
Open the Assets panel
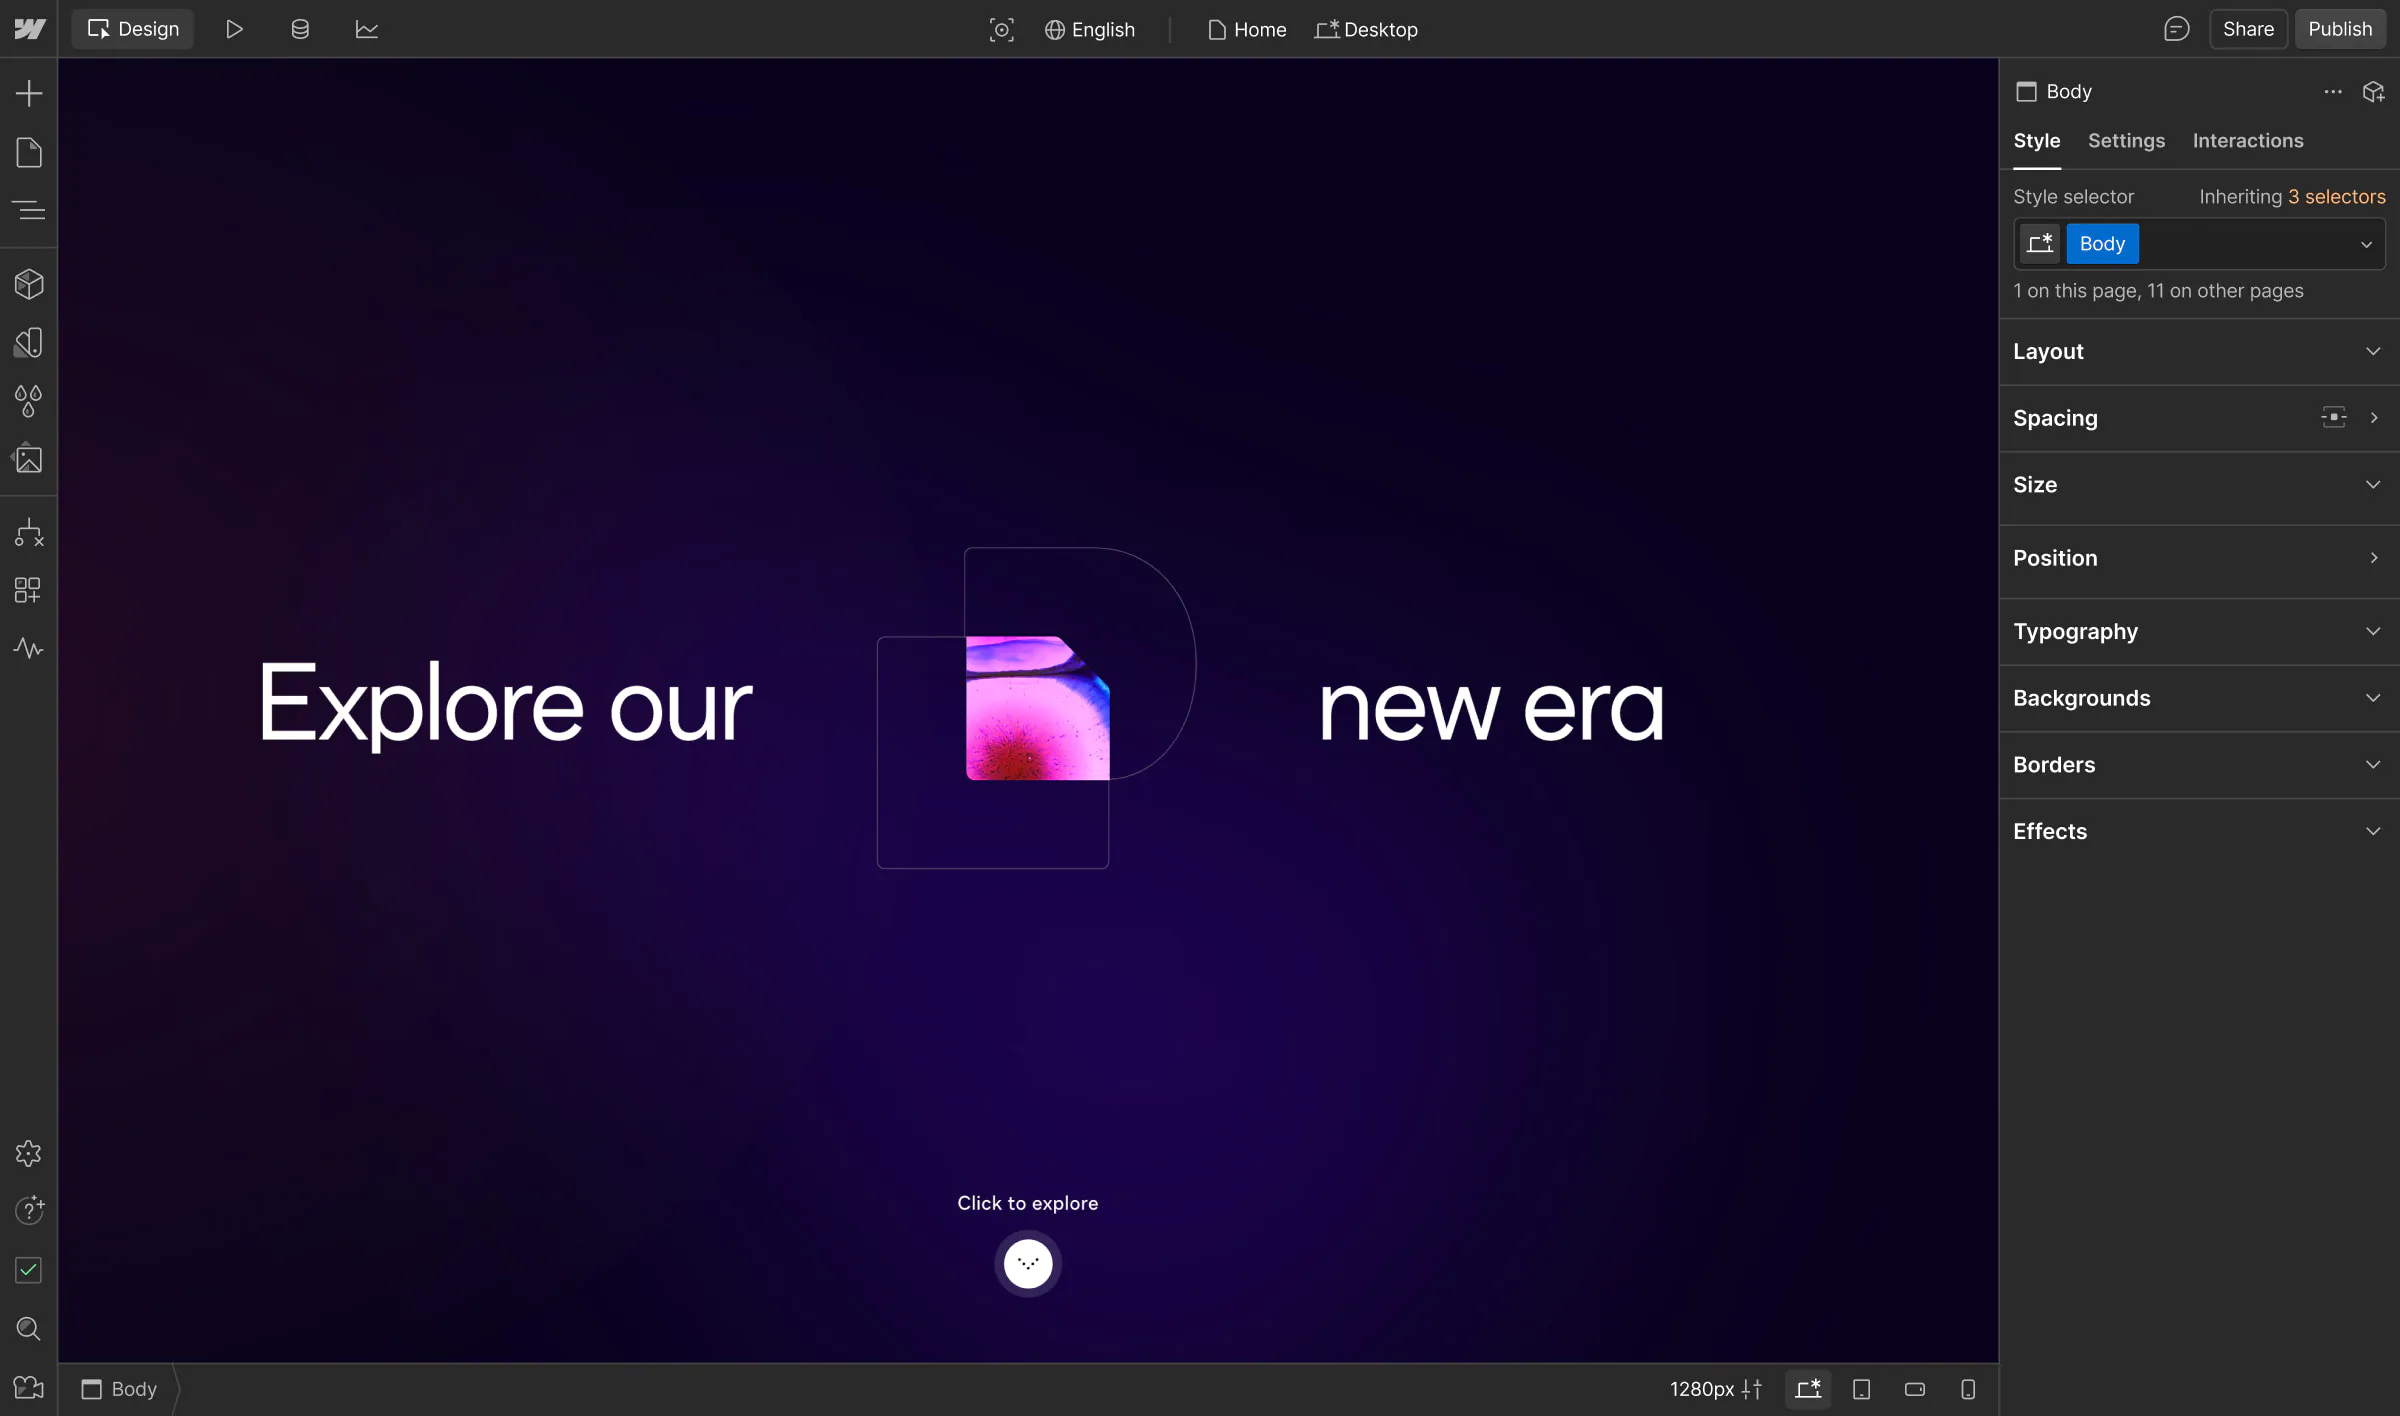[x=28, y=459]
